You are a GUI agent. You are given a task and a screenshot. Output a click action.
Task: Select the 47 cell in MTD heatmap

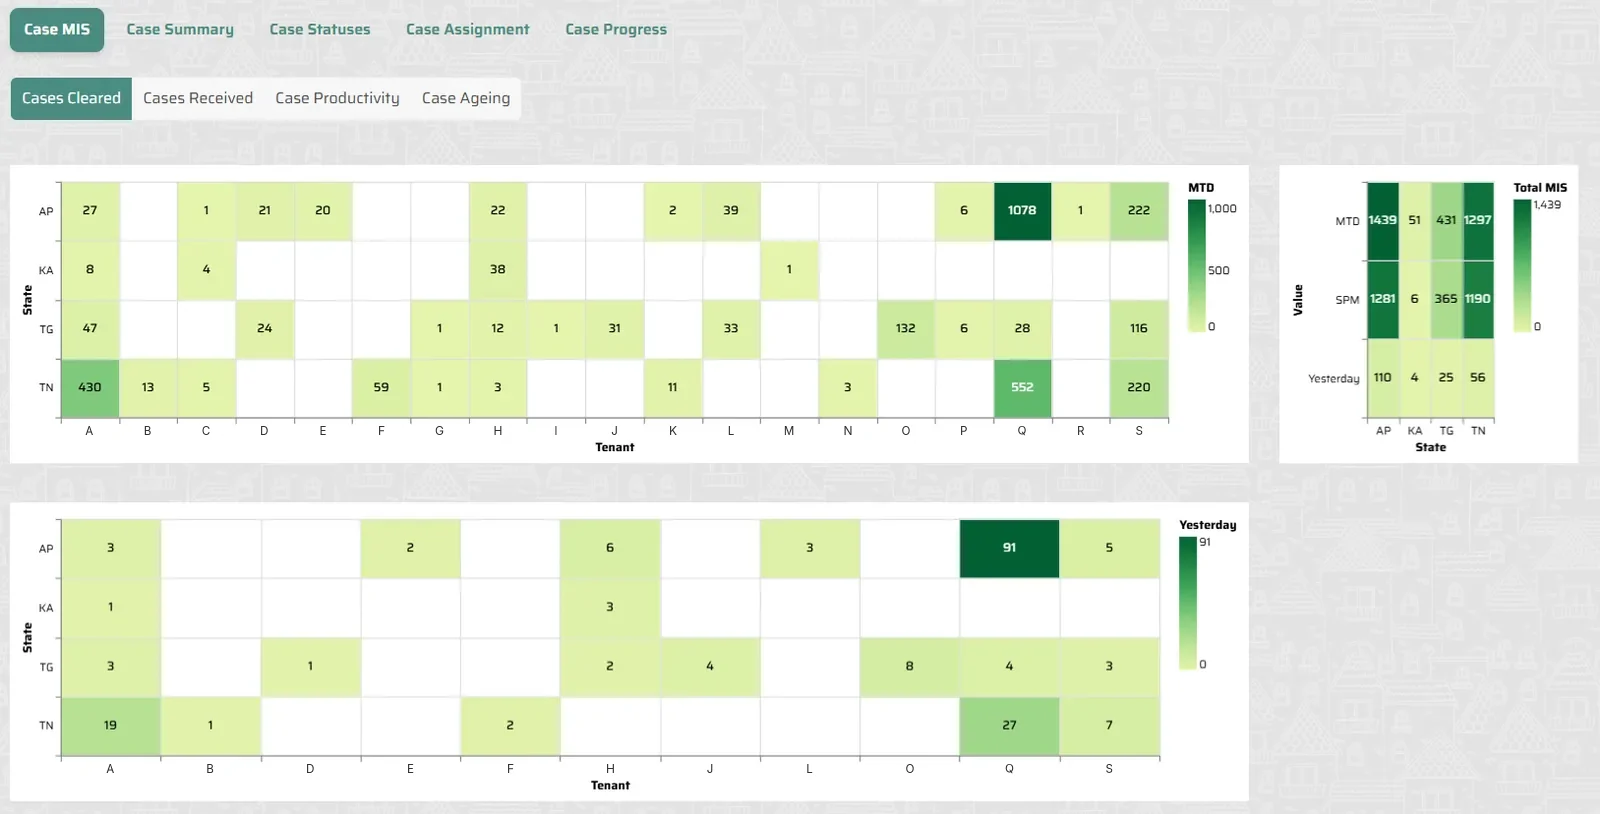[x=90, y=329]
